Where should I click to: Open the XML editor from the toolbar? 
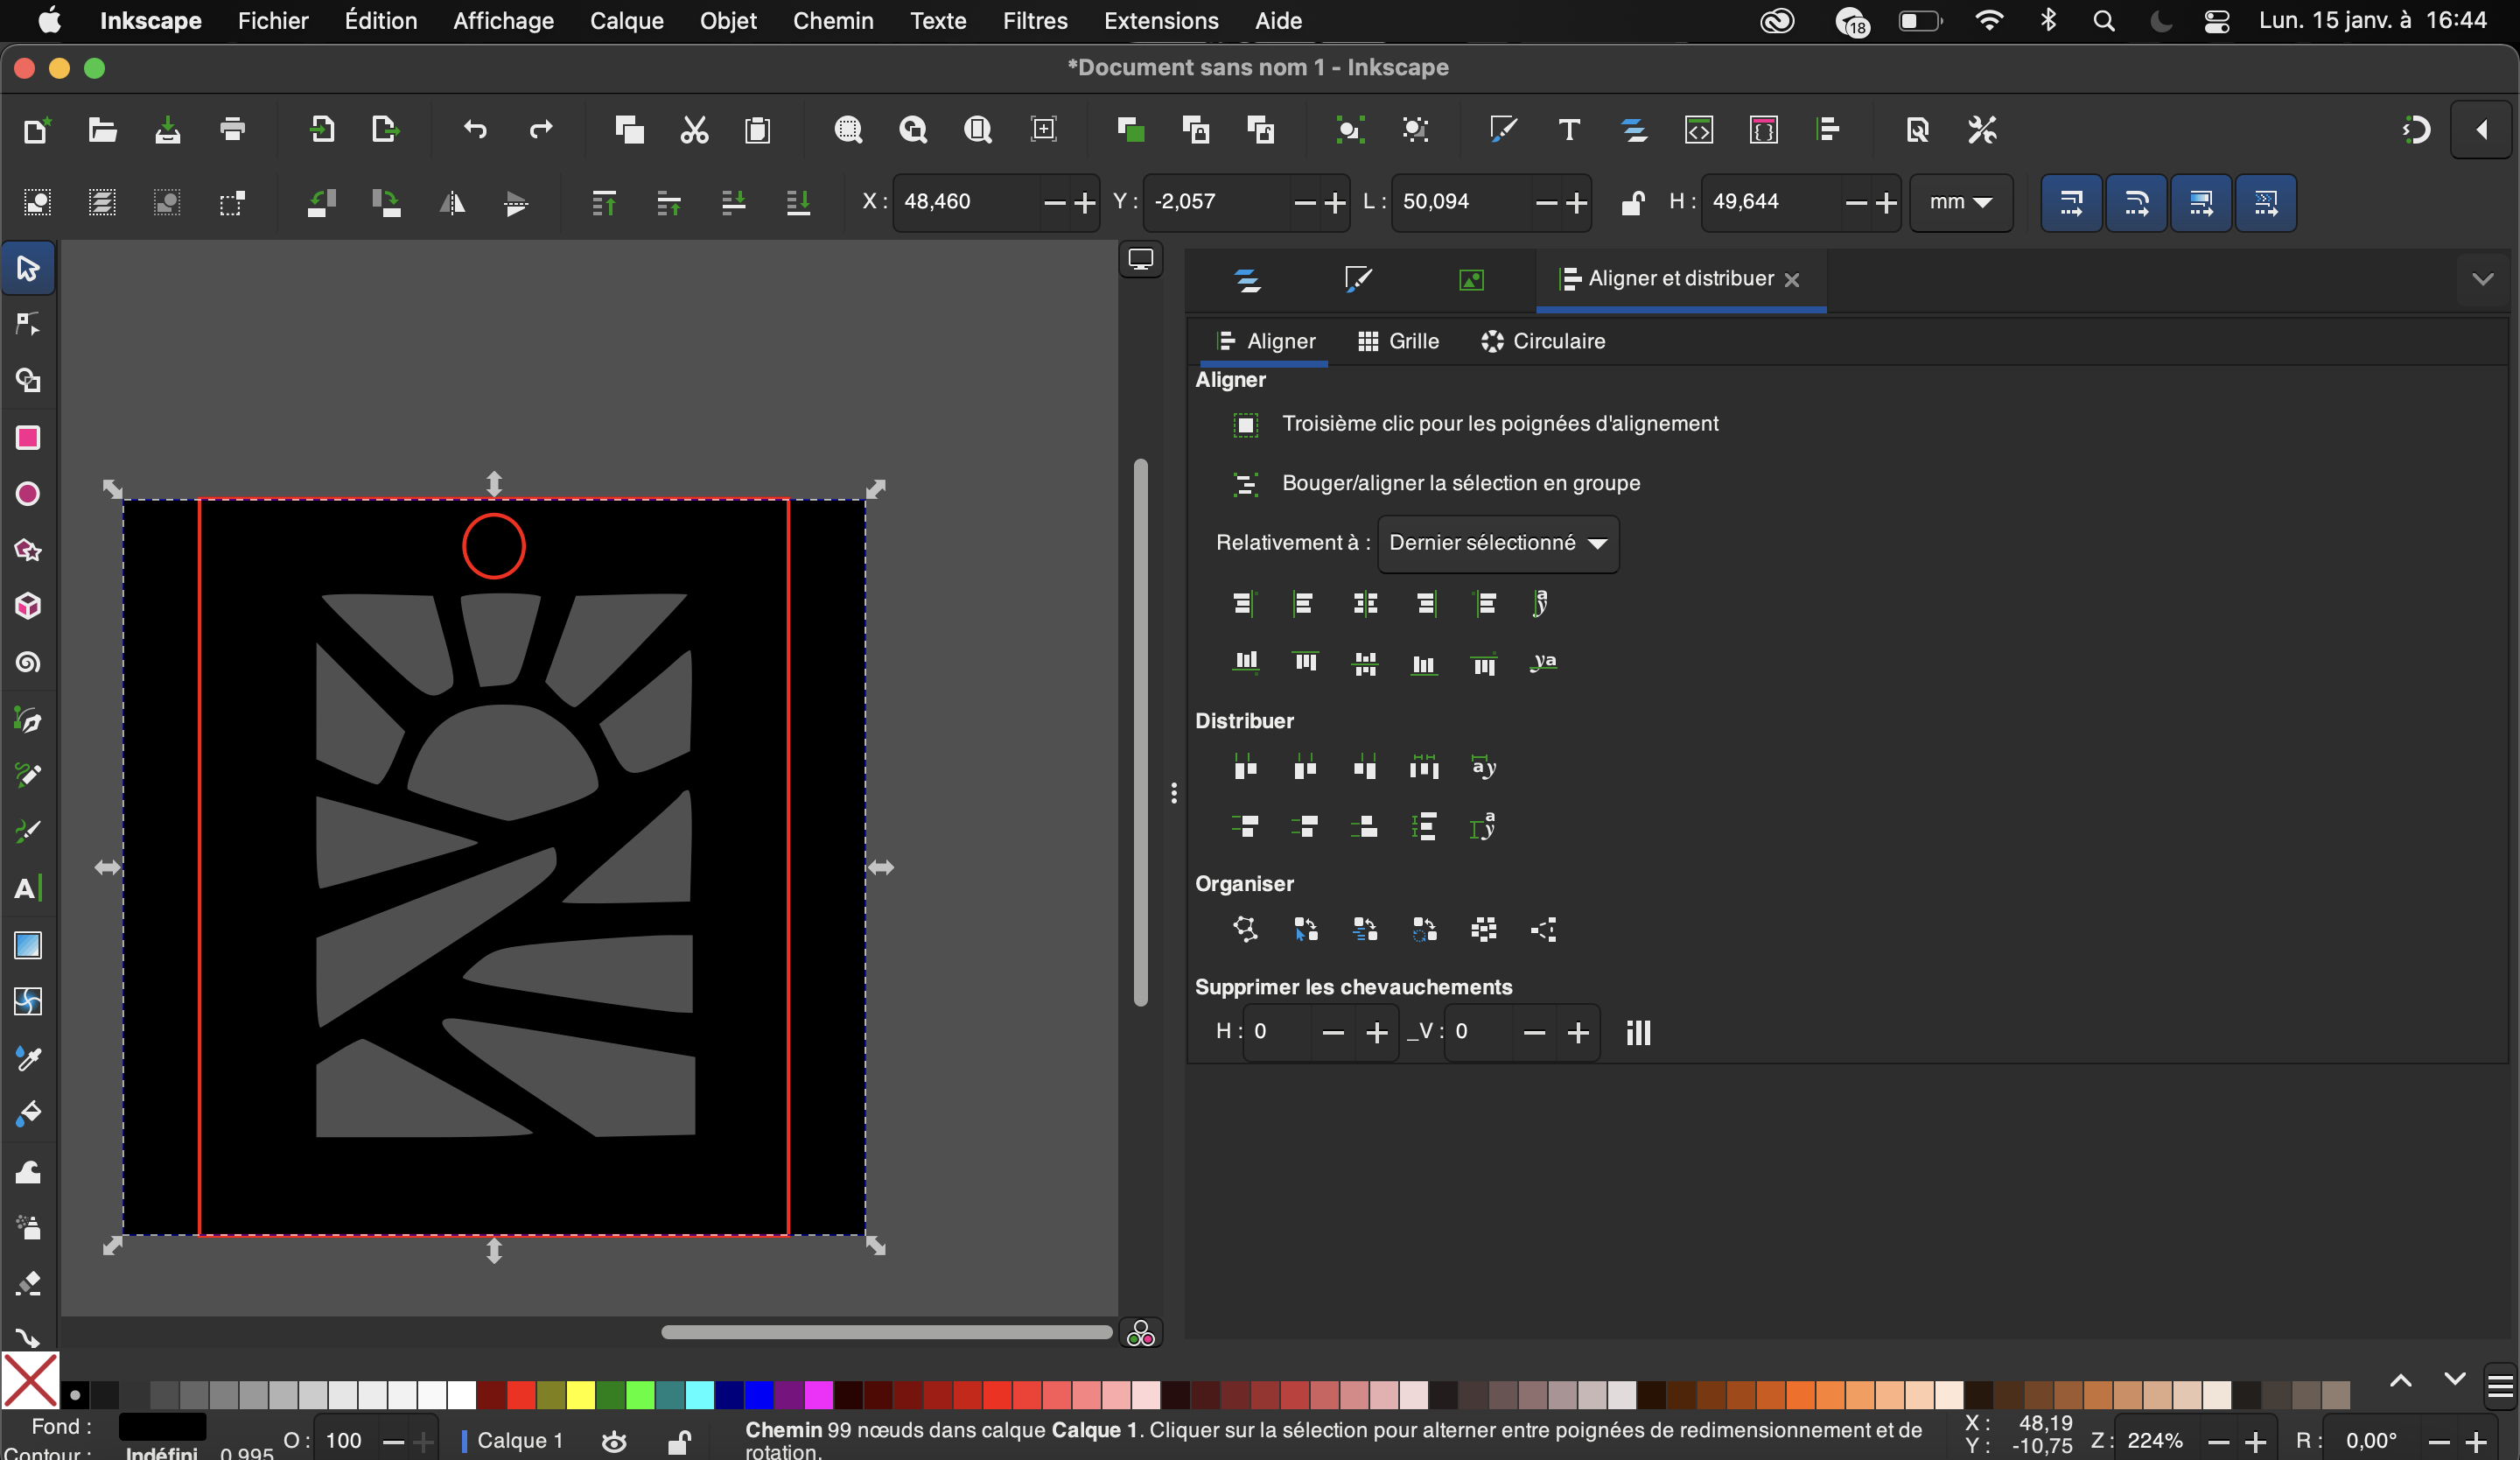1699,130
